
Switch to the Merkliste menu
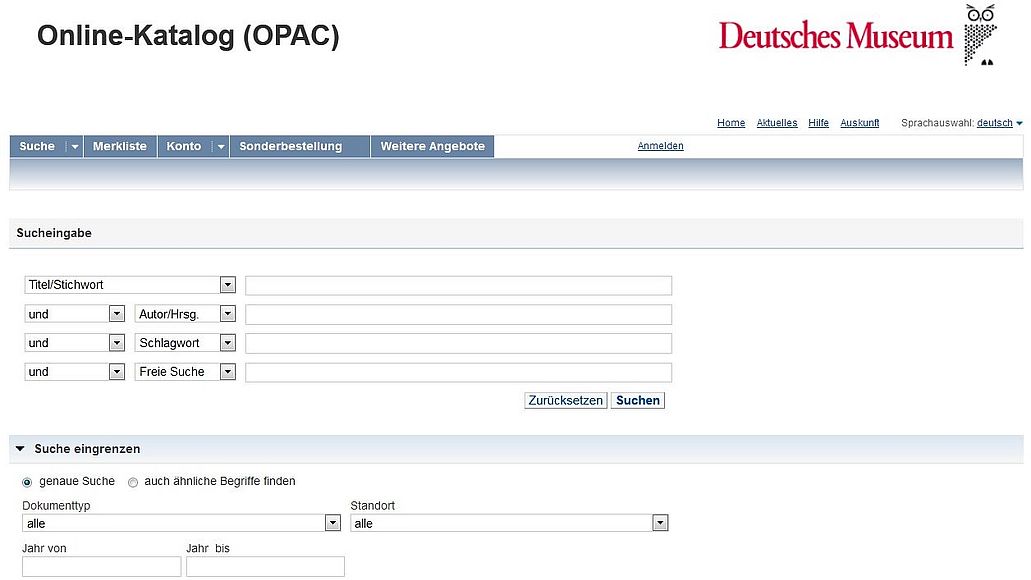click(x=120, y=146)
